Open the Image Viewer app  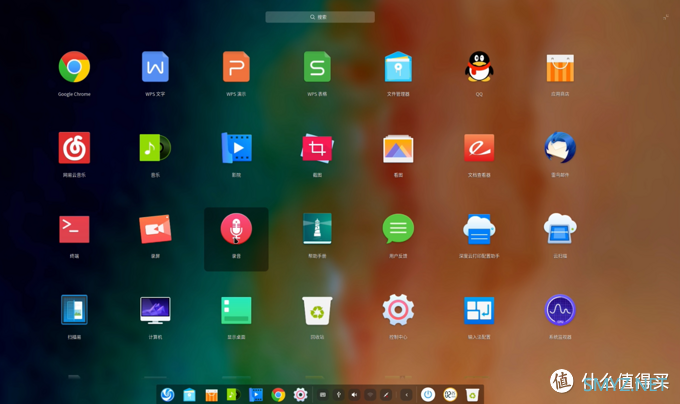click(398, 149)
